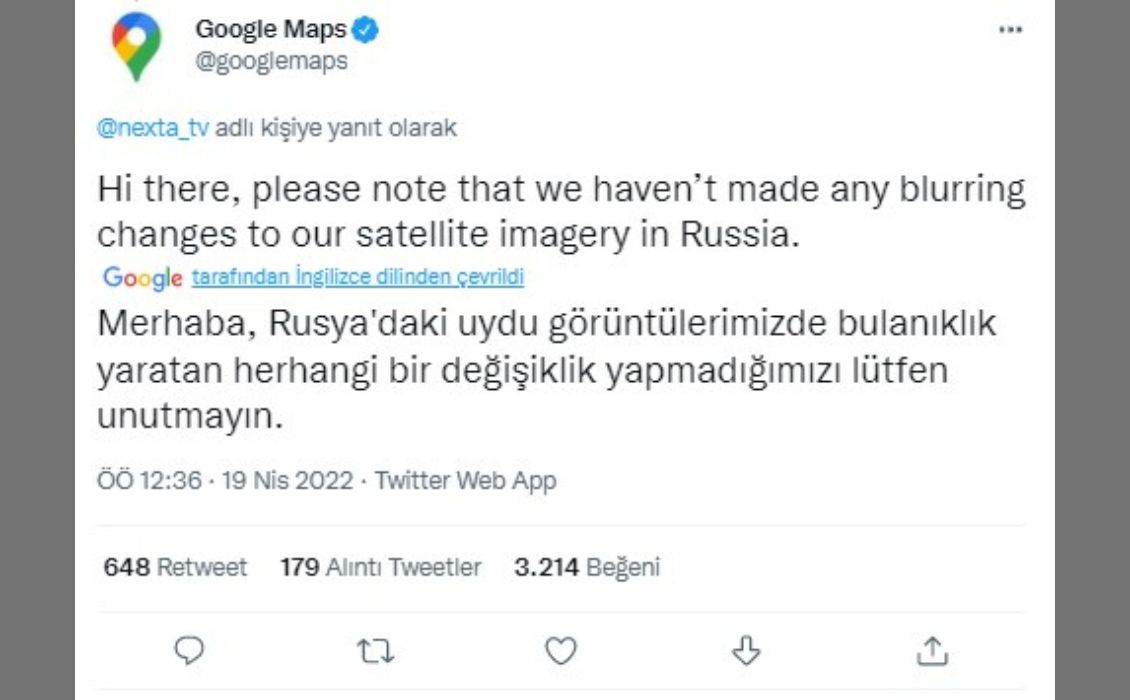Click the share upload icon
Screen dimensions: 1130x700
click(931, 652)
